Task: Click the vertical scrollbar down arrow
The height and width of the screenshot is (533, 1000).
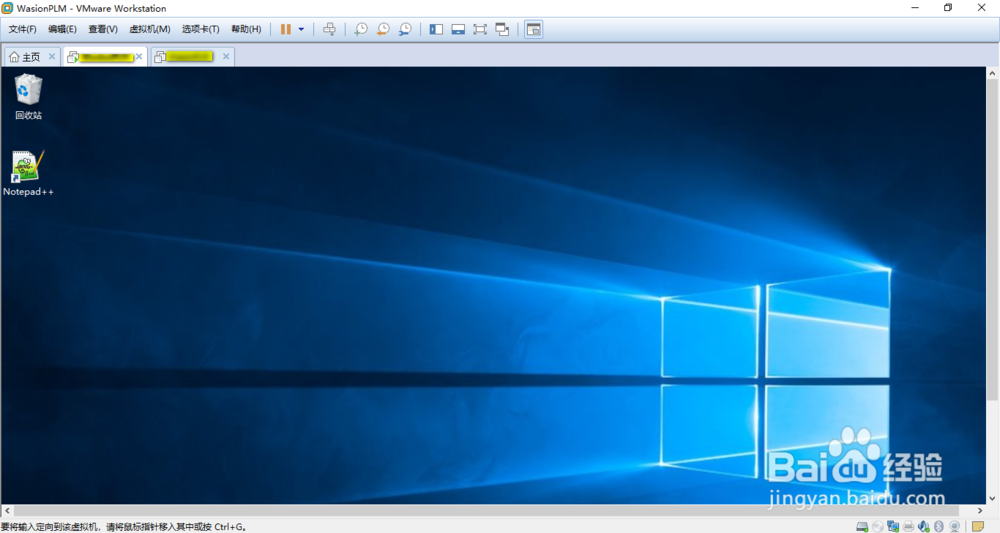Action: coord(992,499)
